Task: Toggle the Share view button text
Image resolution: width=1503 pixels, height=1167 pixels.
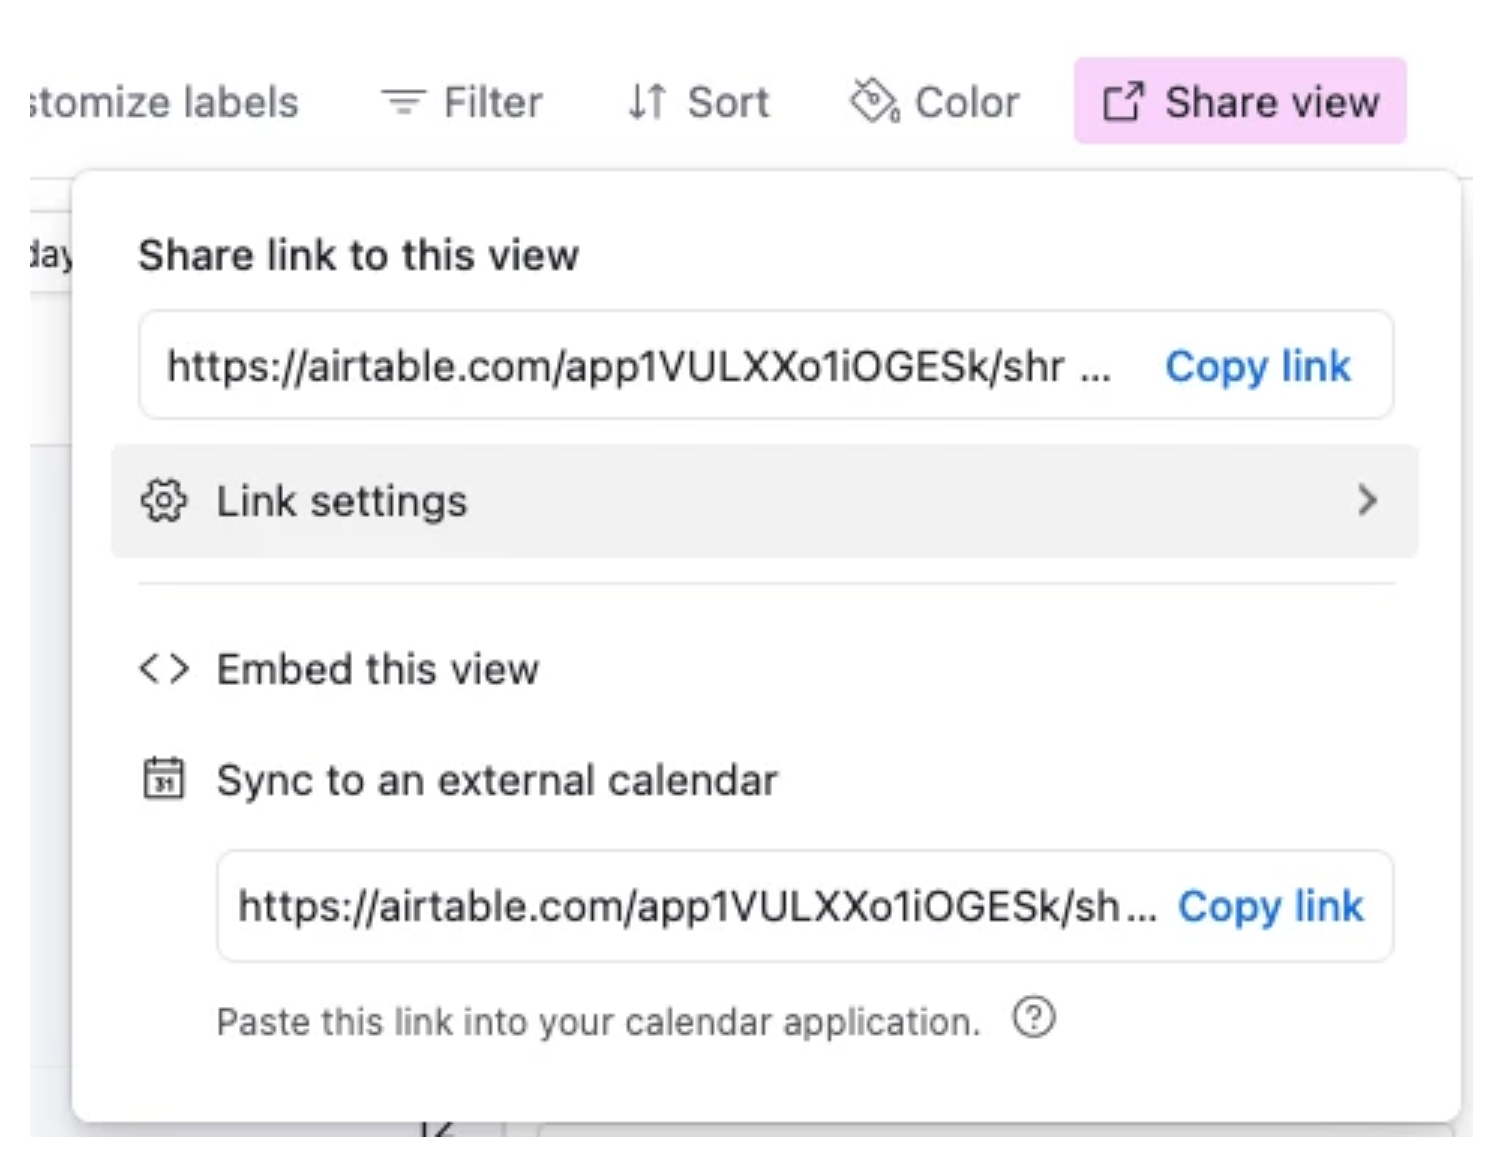Action: [1272, 102]
